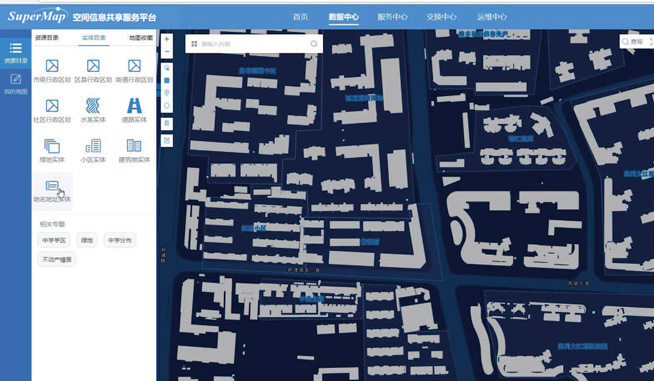Open the grid dropdown in map search box
The width and height of the screenshot is (654, 381).
pos(194,44)
